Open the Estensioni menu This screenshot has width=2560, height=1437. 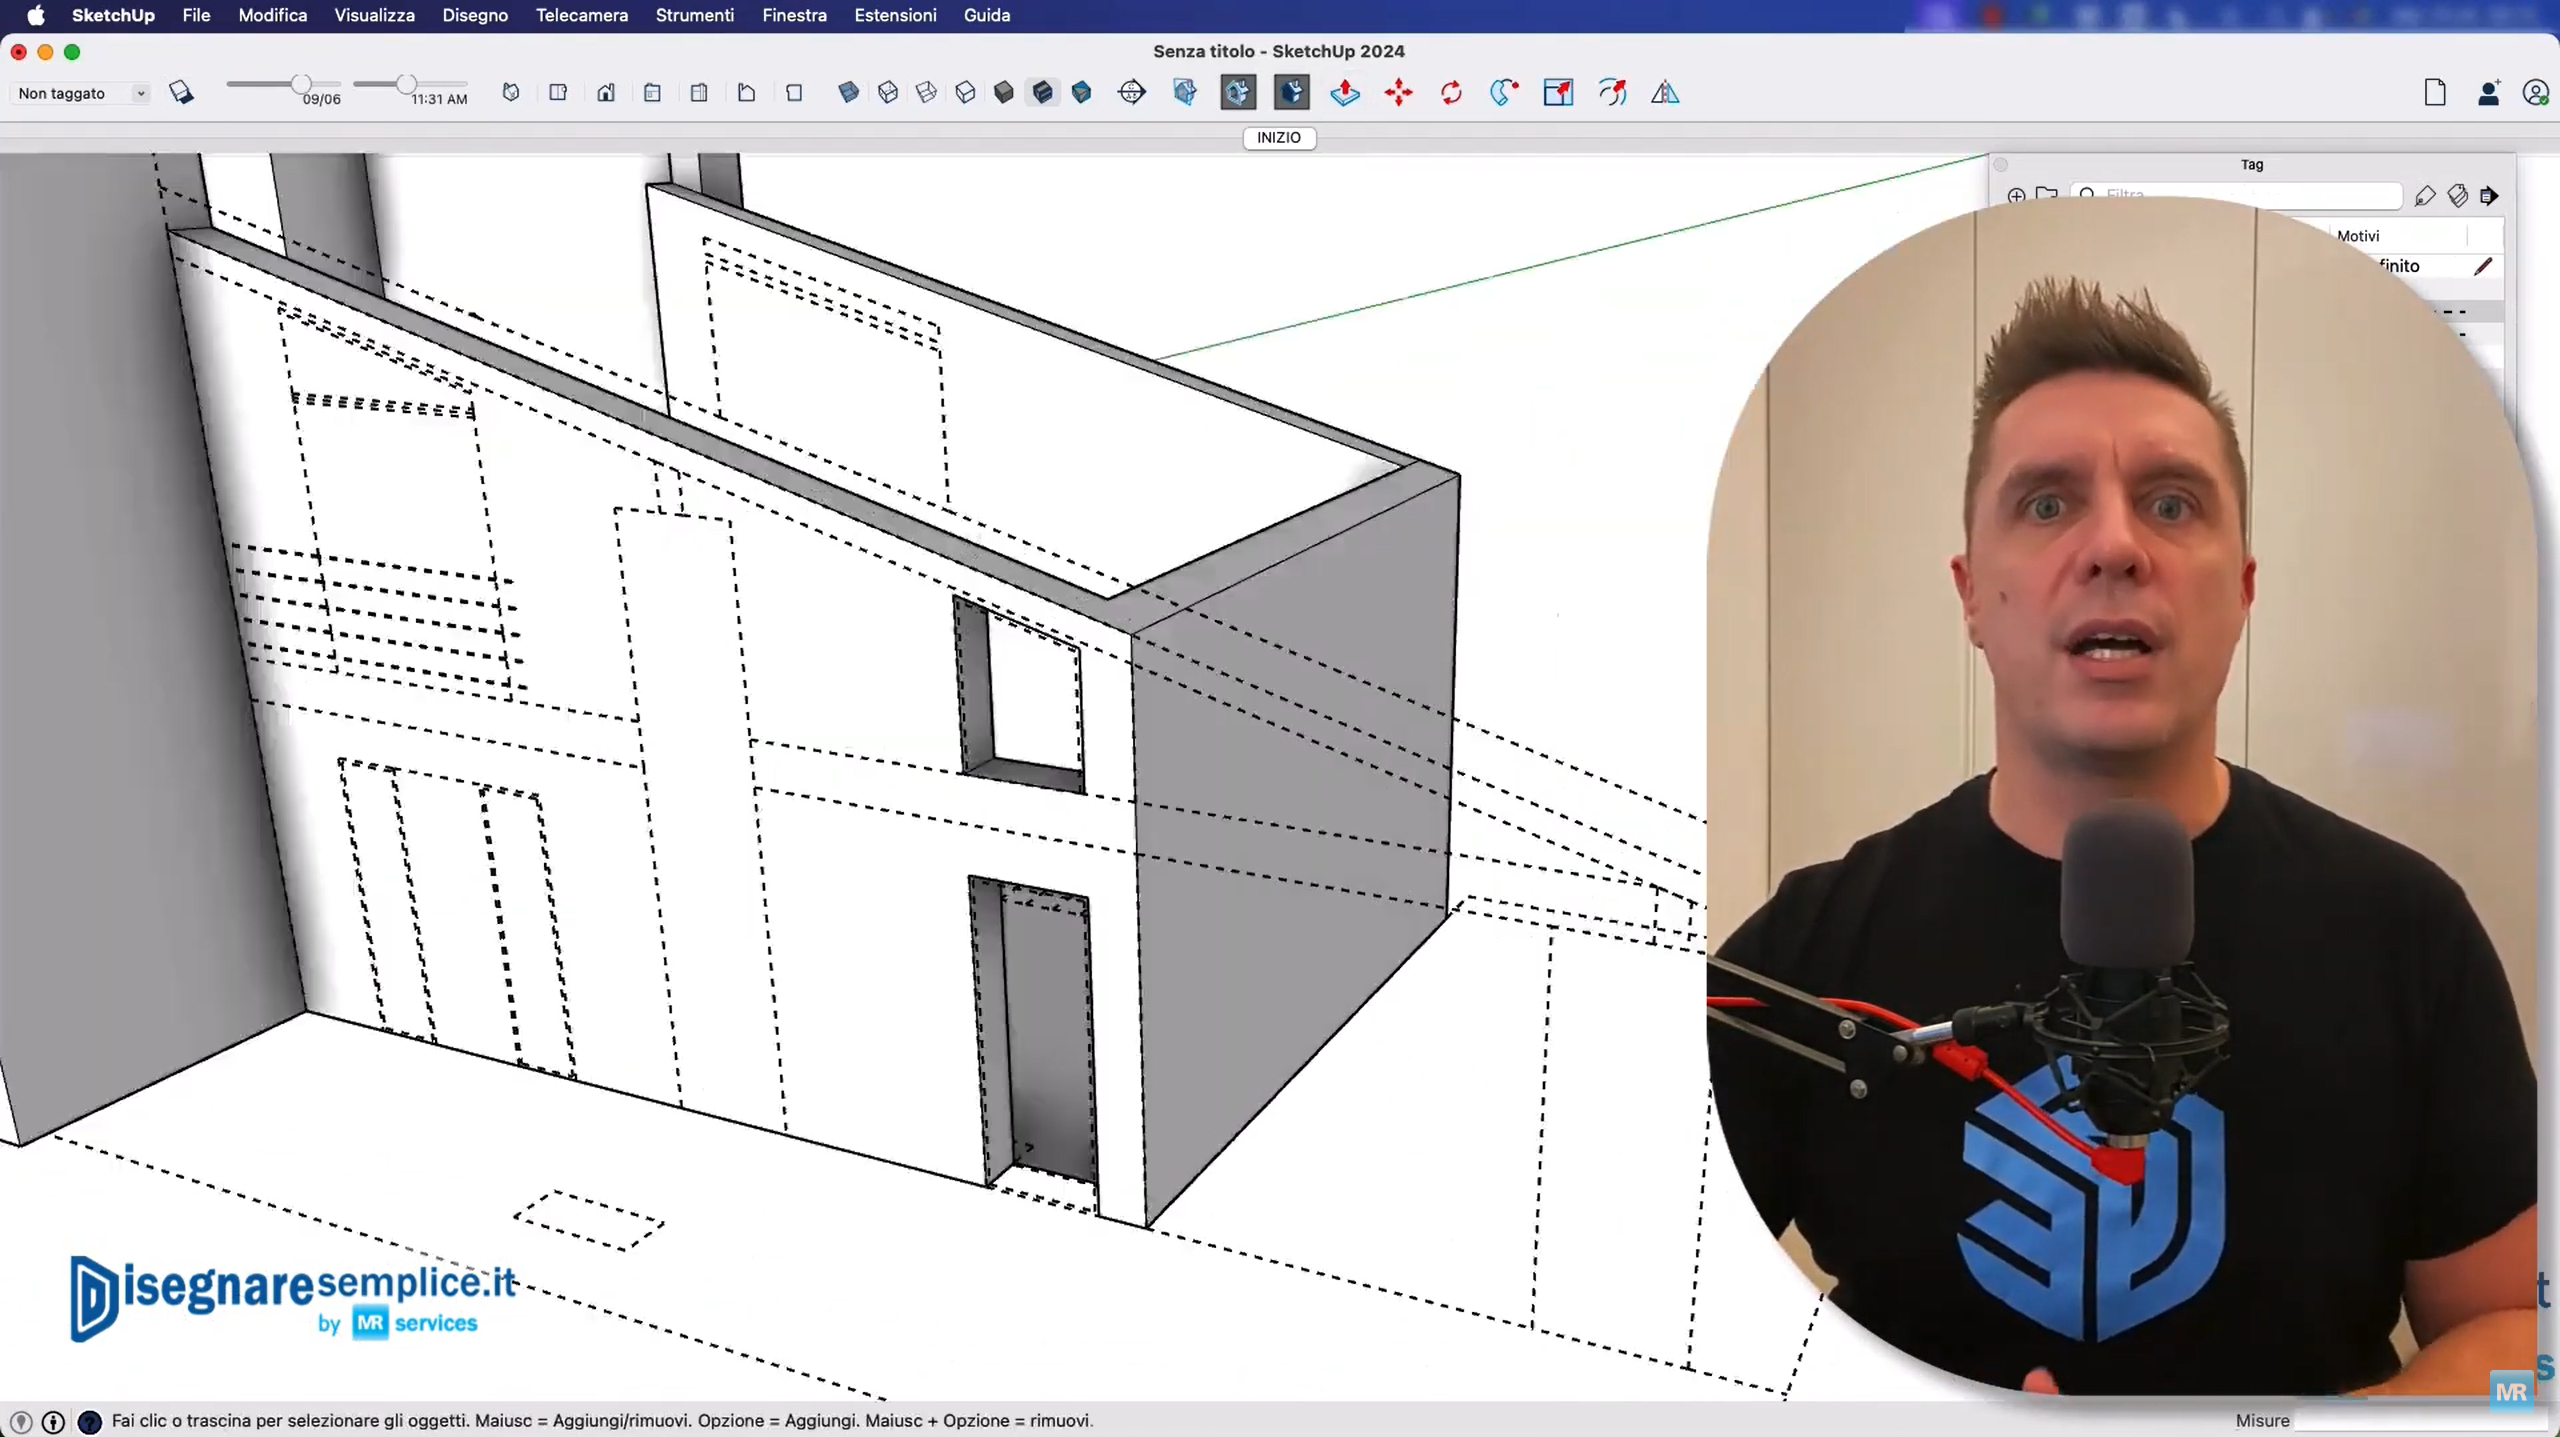[895, 15]
